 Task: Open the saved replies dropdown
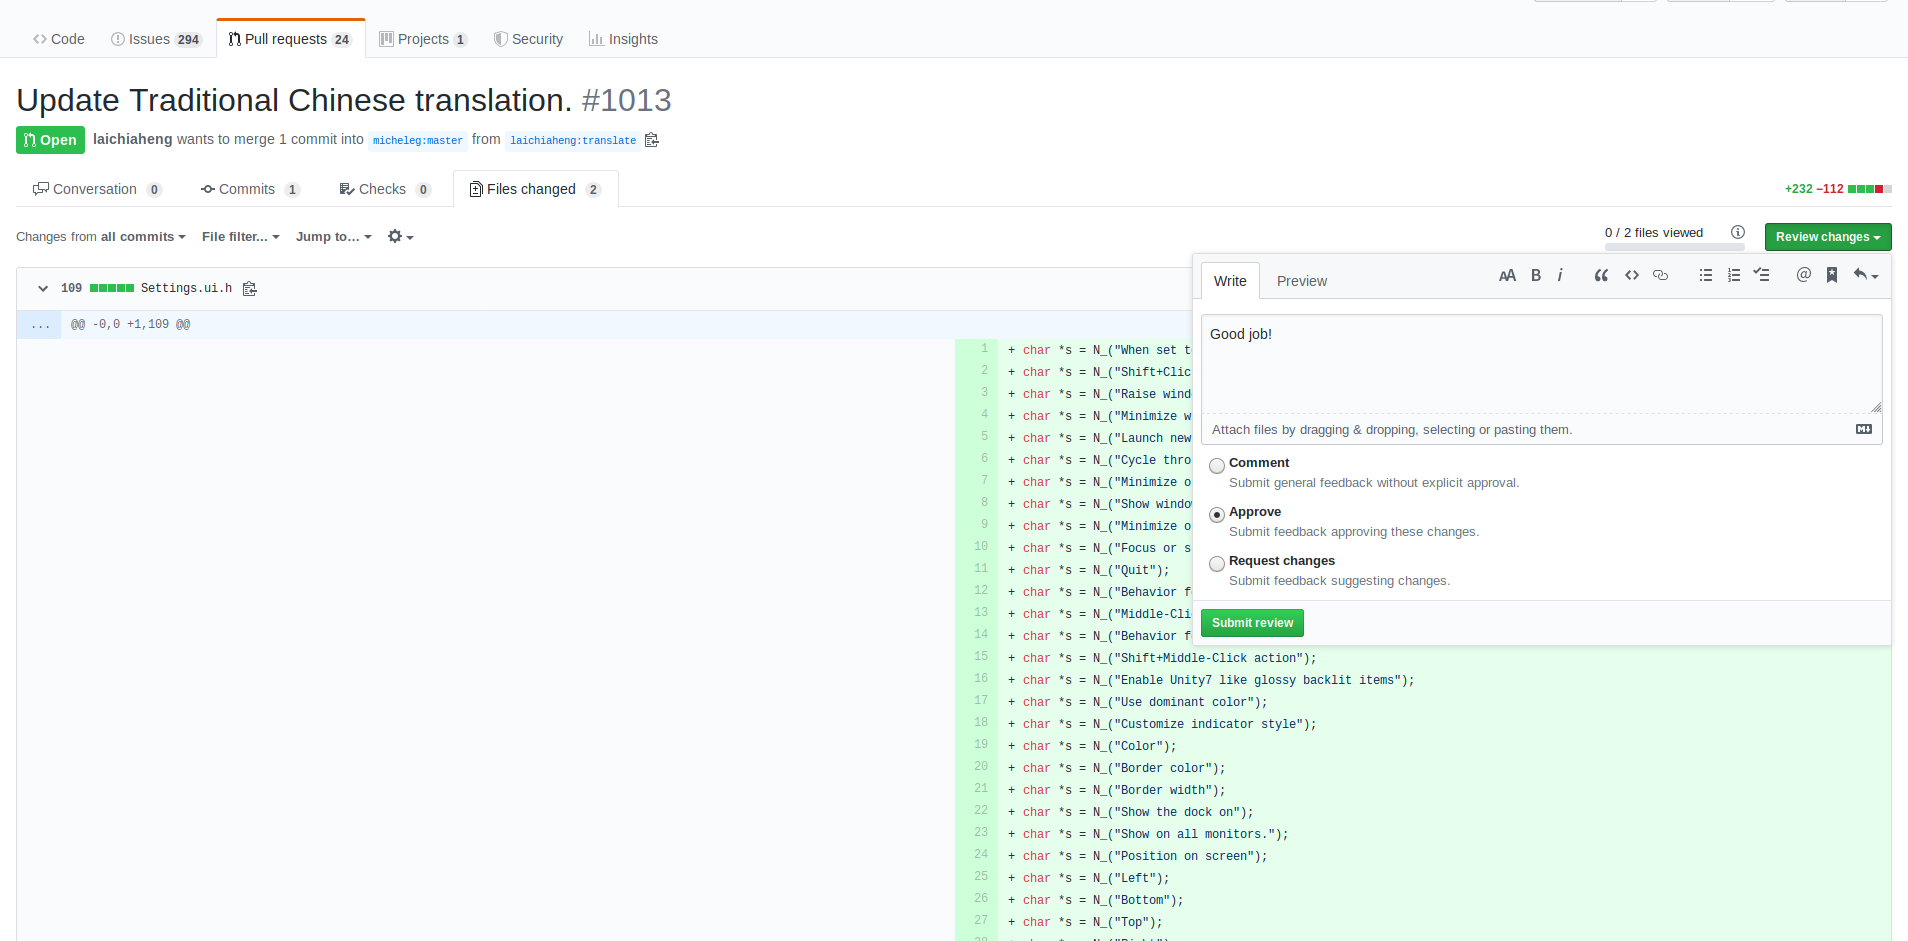[1865, 276]
